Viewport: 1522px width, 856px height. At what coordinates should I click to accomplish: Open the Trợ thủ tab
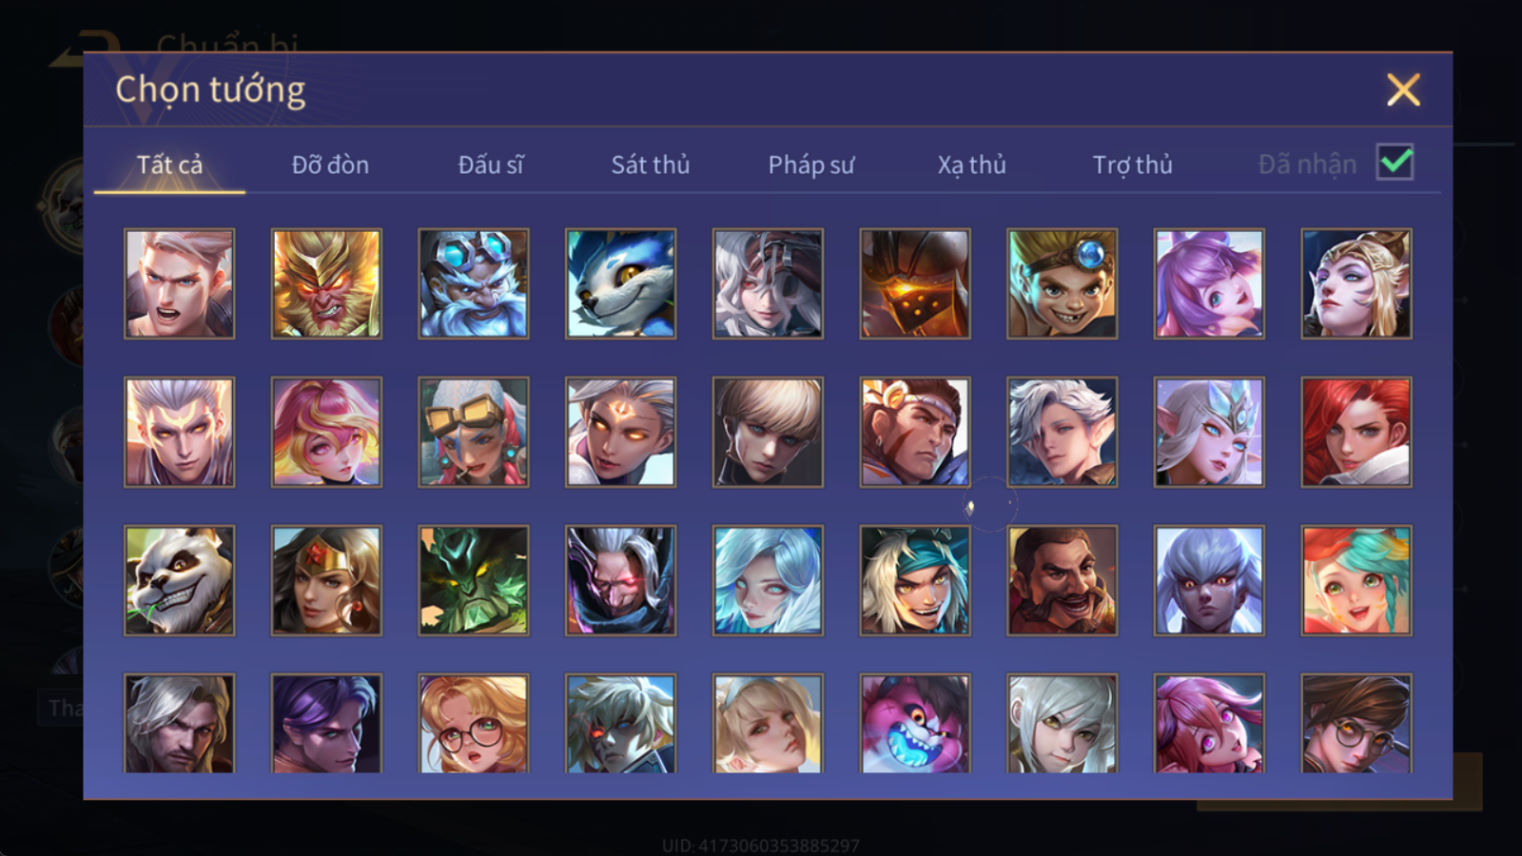point(1132,165)
